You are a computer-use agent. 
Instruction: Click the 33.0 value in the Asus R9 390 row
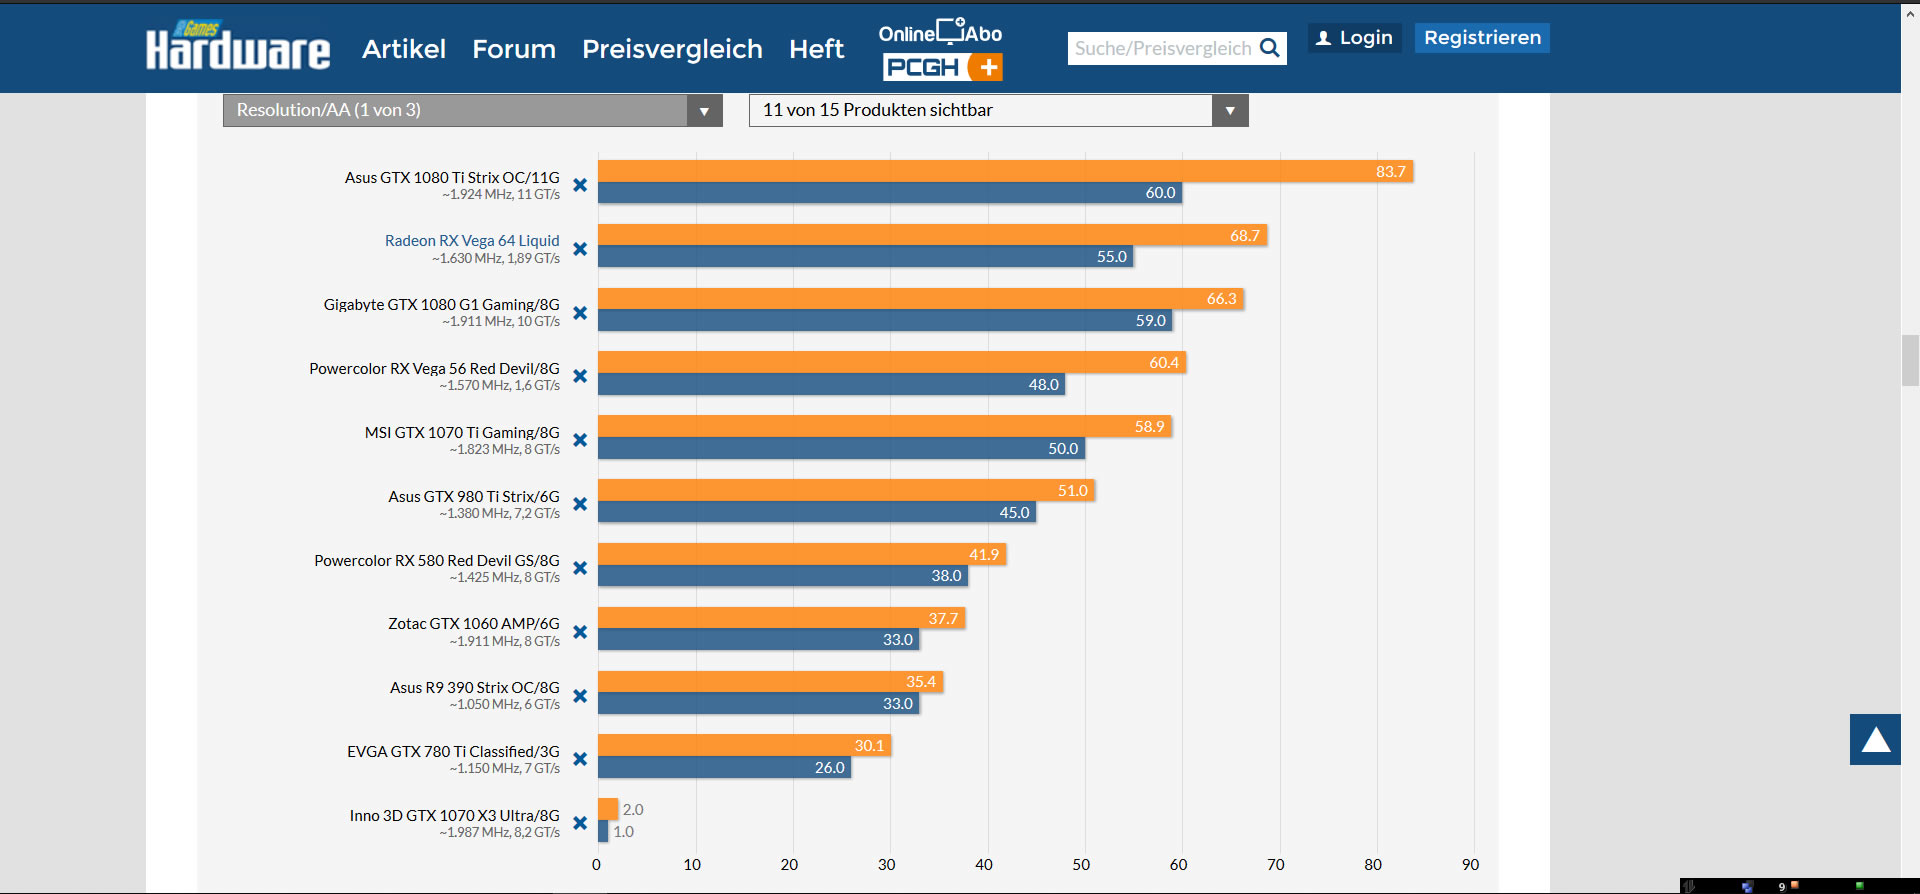898,704
